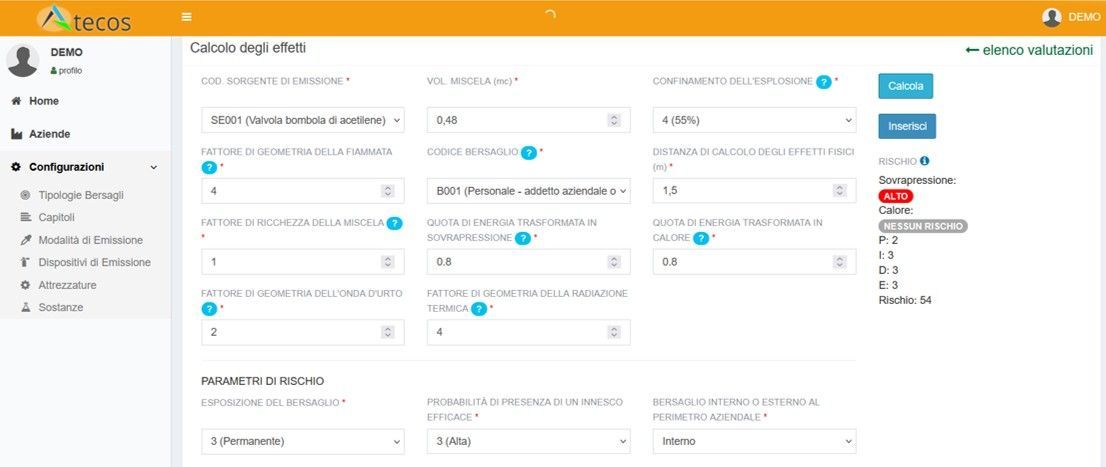
Task: Click the Calcola button
Action: [905, 86]
